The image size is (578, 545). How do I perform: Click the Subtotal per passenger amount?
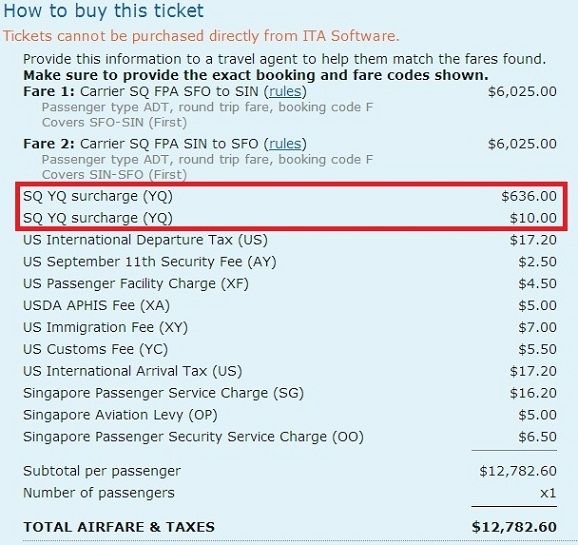[518, 471]
